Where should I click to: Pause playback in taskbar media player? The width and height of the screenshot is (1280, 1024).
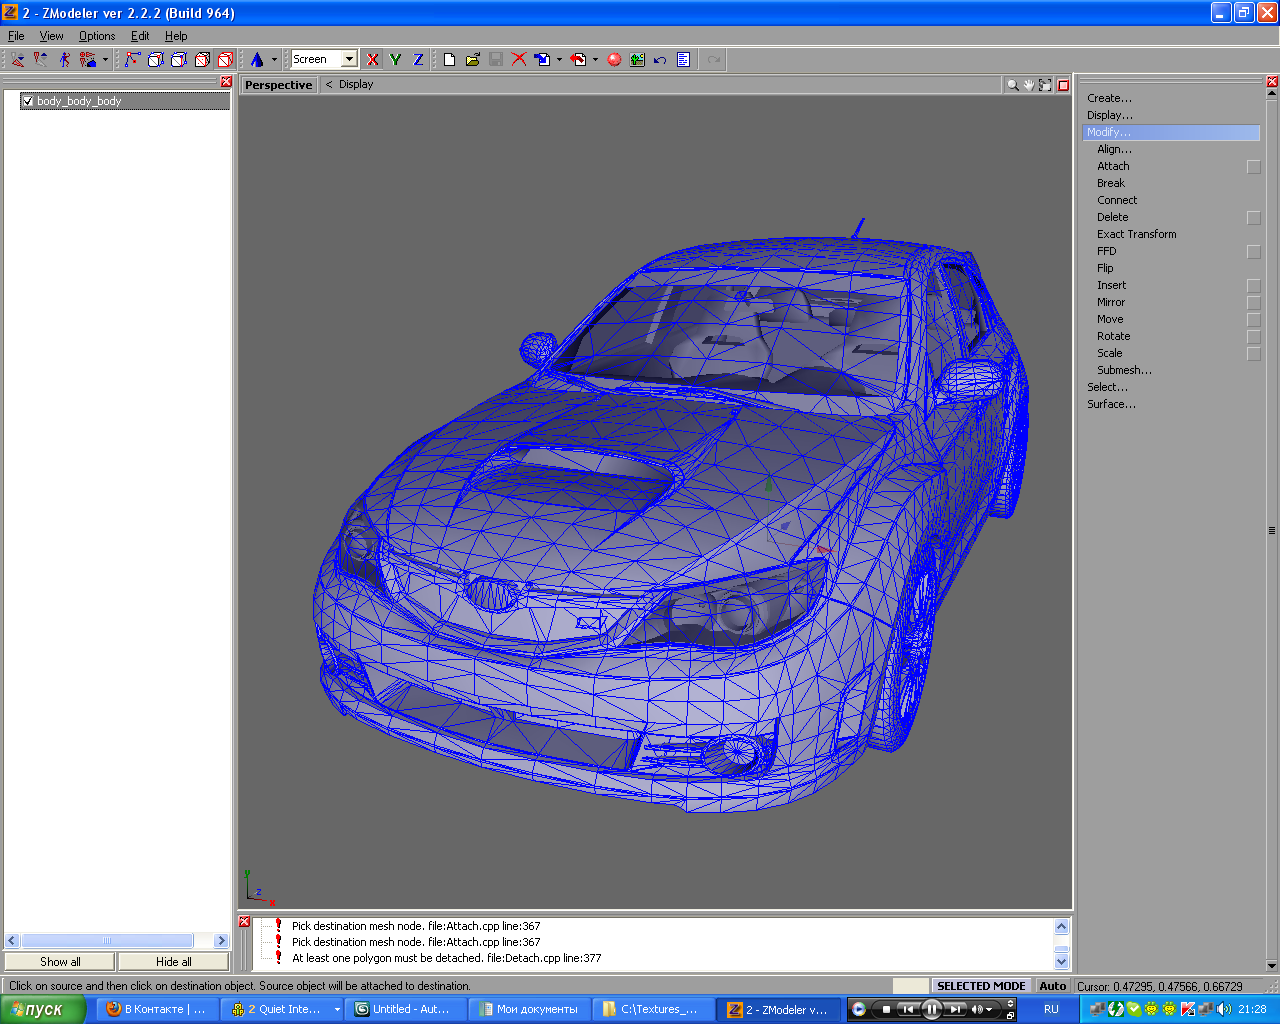point(931,1009)
